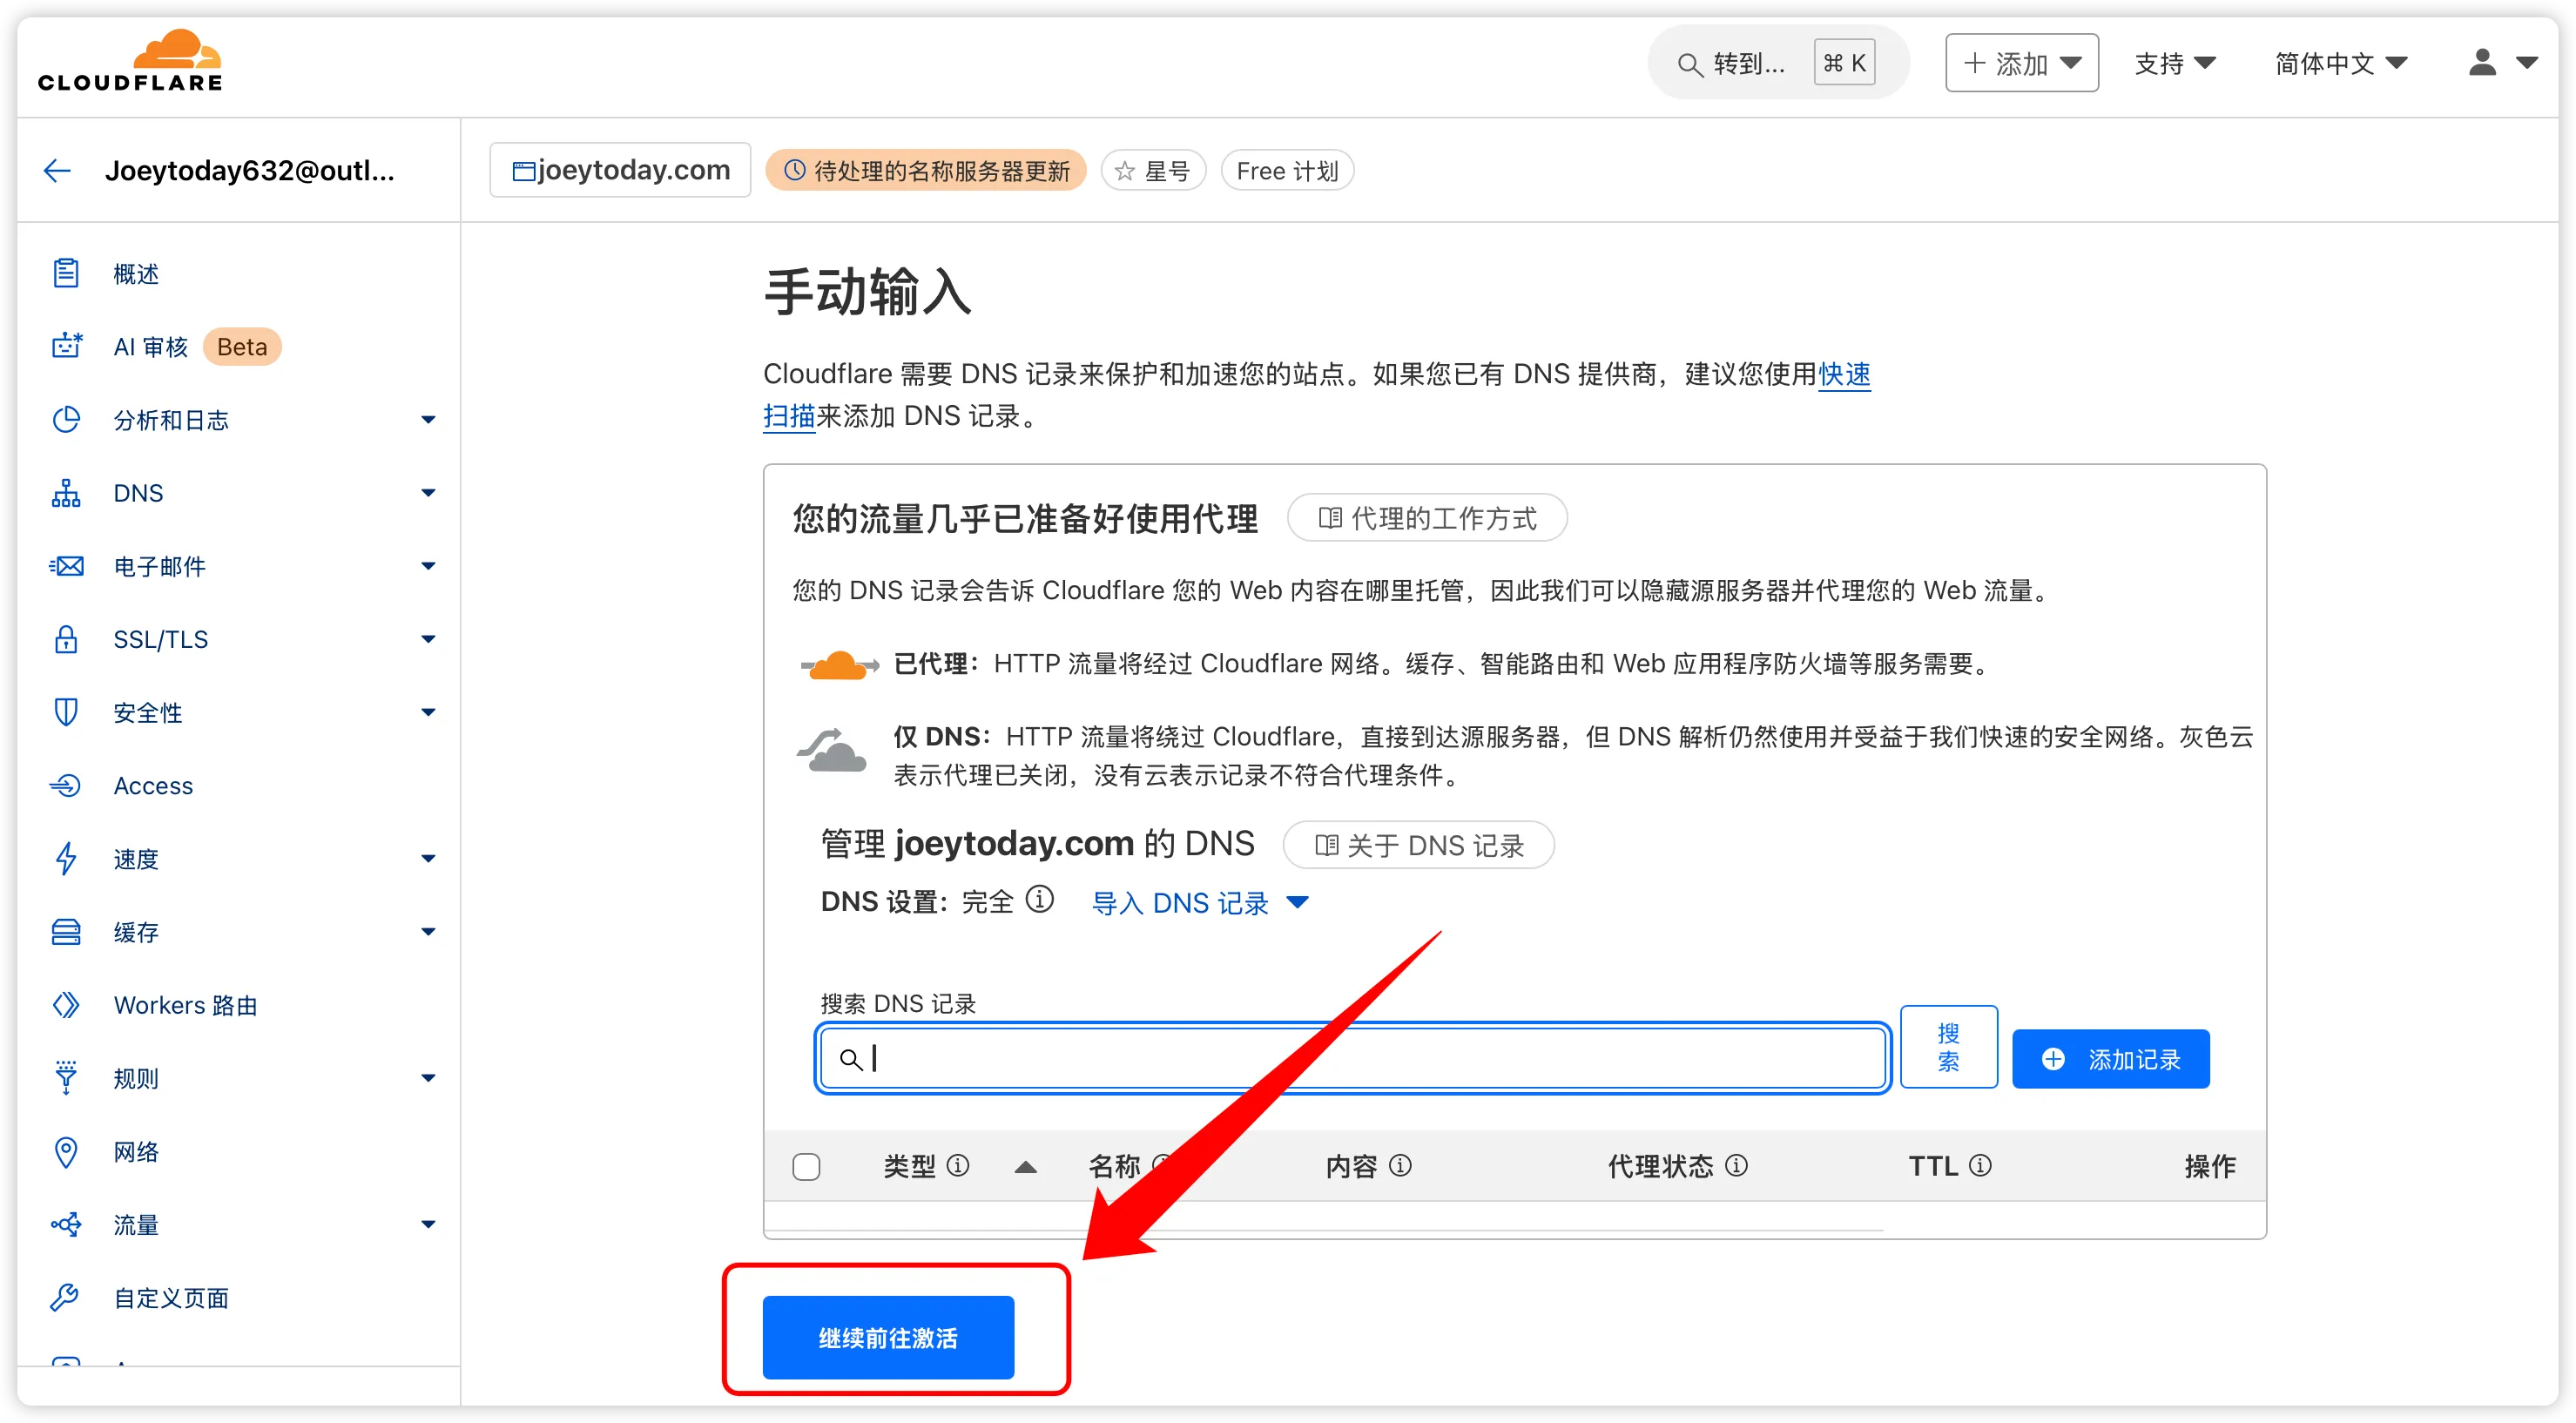
Task: Open the 自定义页面 sidebar item
Action: (171, 1297)
